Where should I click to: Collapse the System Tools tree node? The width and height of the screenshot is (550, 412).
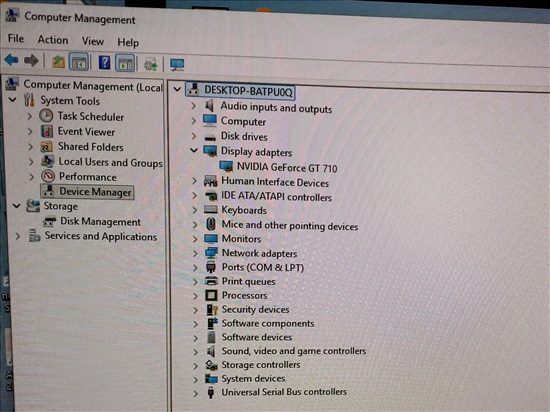(13, 100)
